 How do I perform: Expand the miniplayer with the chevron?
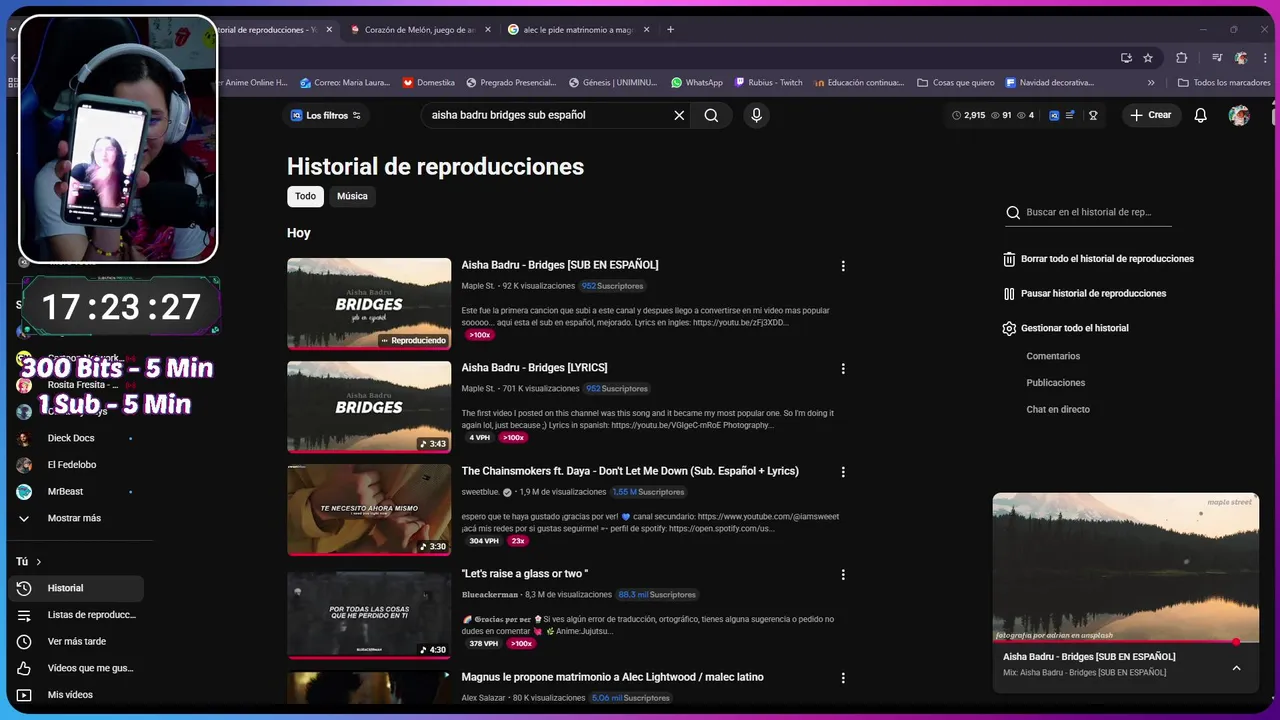click(x=1236, y=668)
